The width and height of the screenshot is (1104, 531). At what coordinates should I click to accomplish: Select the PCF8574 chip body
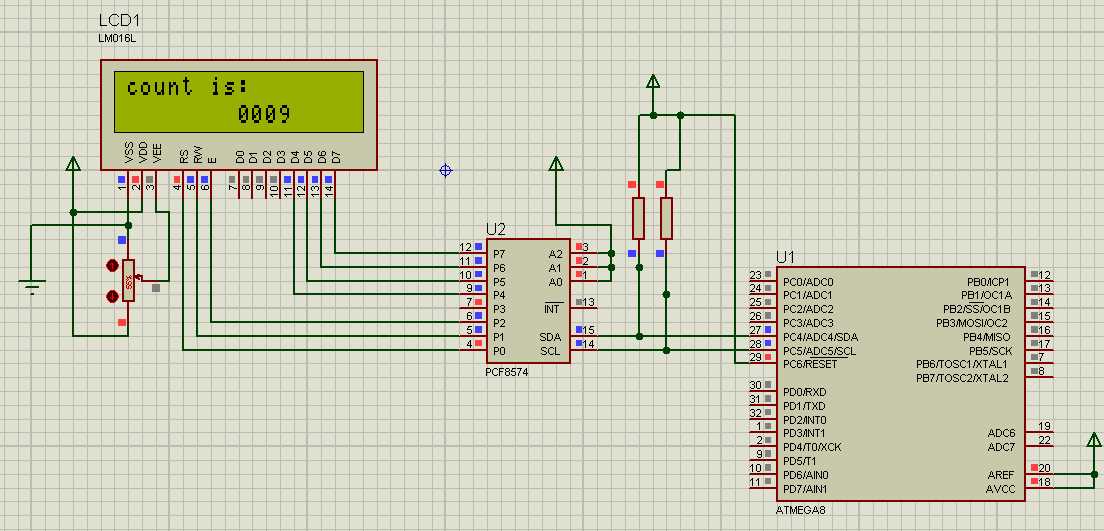[529, 302]
